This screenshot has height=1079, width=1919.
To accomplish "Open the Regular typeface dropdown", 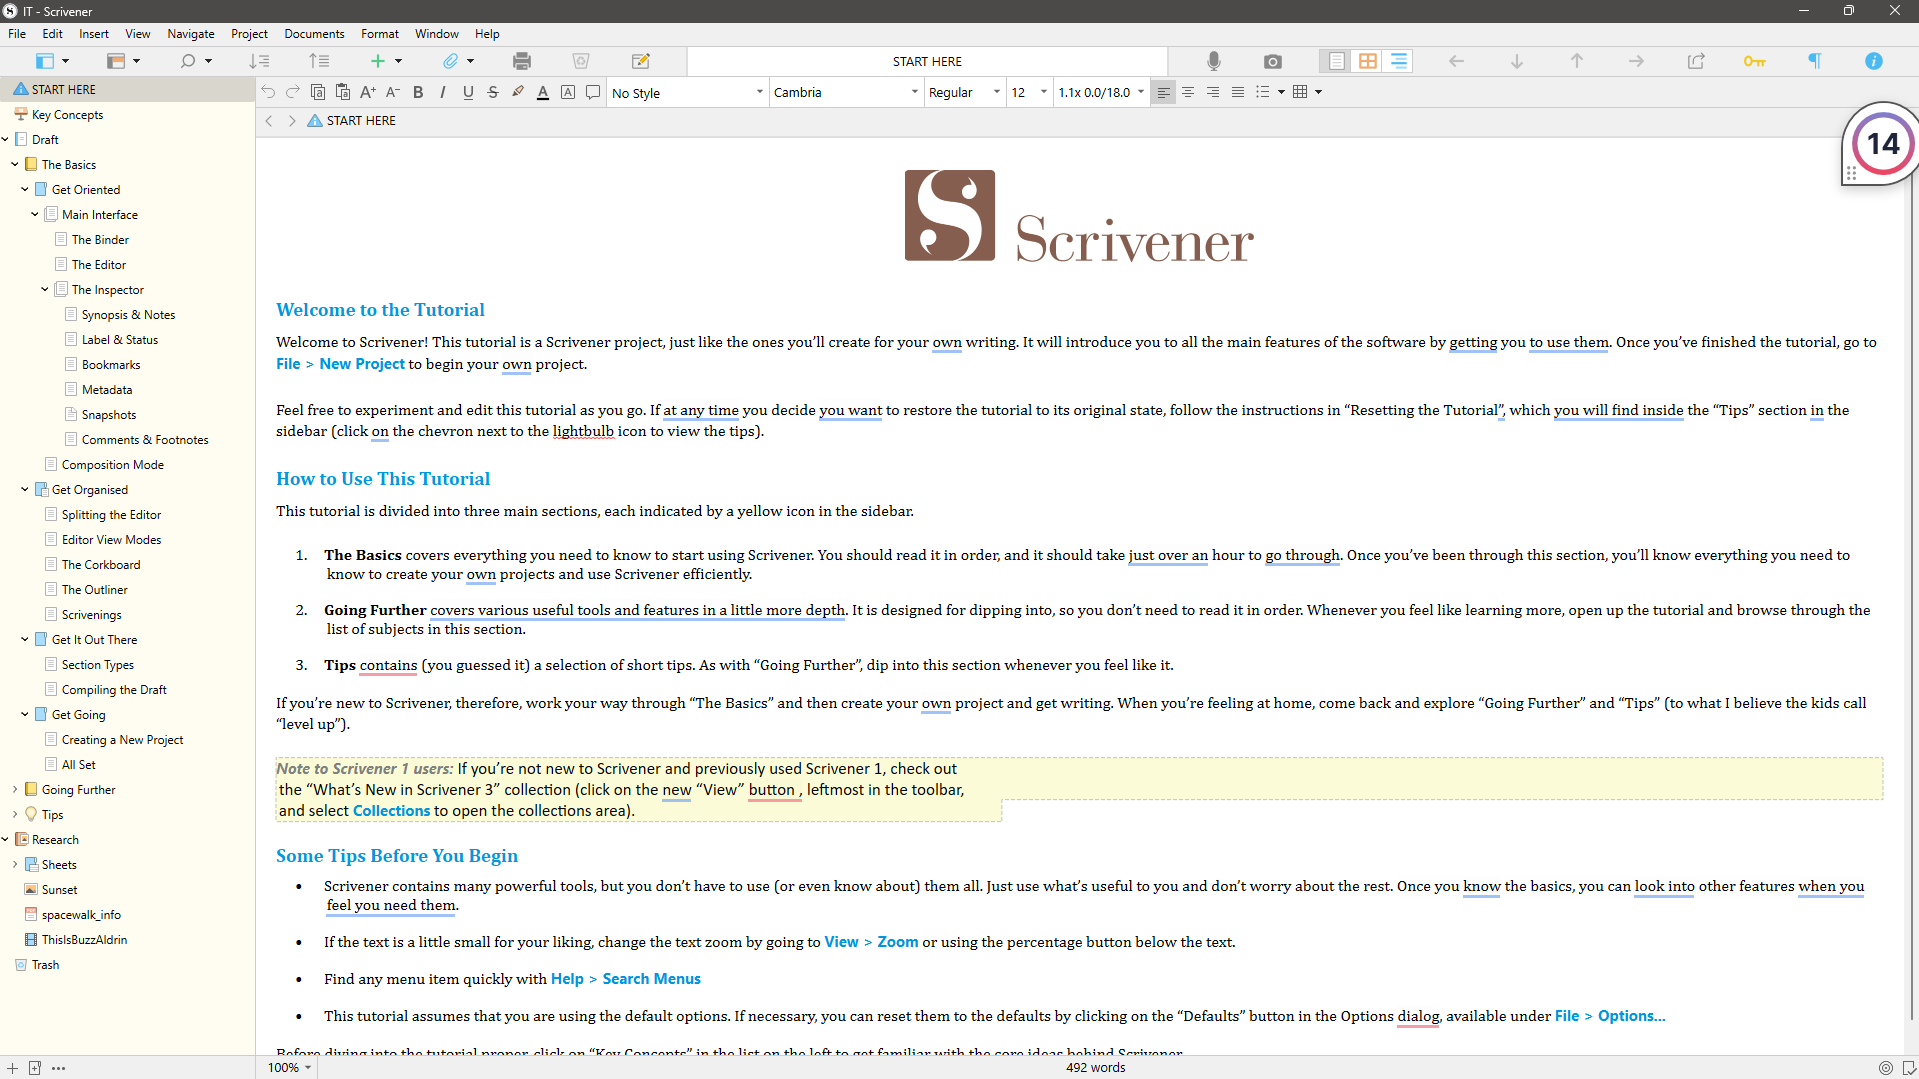I will 964,92.
